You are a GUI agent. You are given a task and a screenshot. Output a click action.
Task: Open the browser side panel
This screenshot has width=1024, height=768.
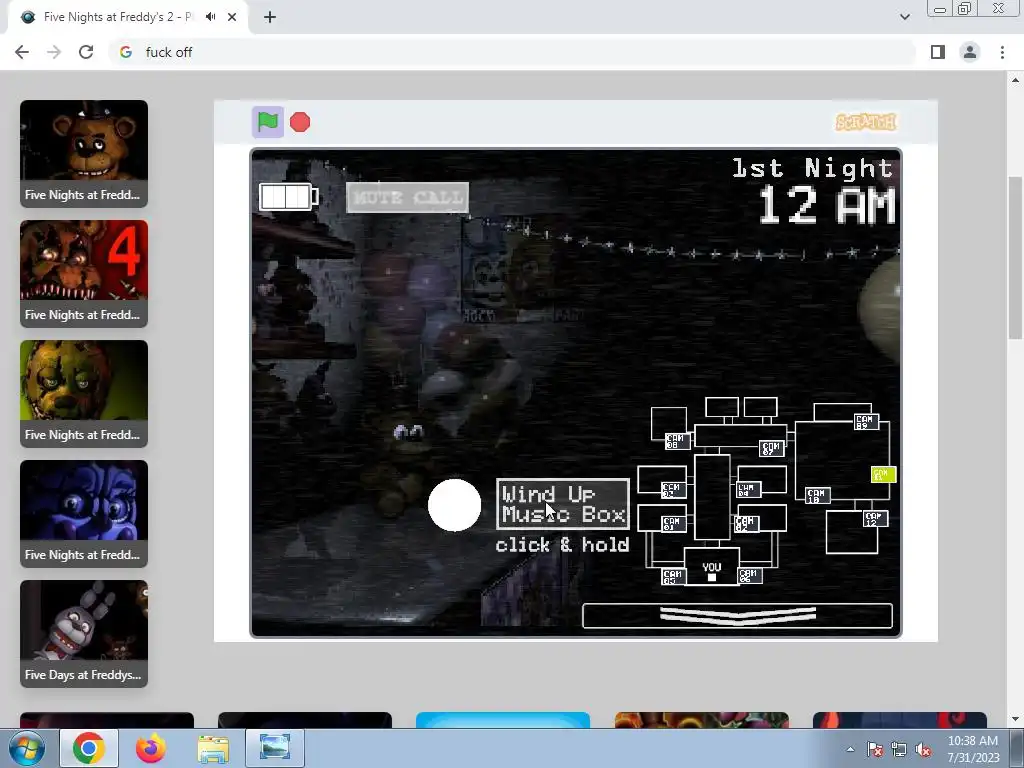[938, 52]
